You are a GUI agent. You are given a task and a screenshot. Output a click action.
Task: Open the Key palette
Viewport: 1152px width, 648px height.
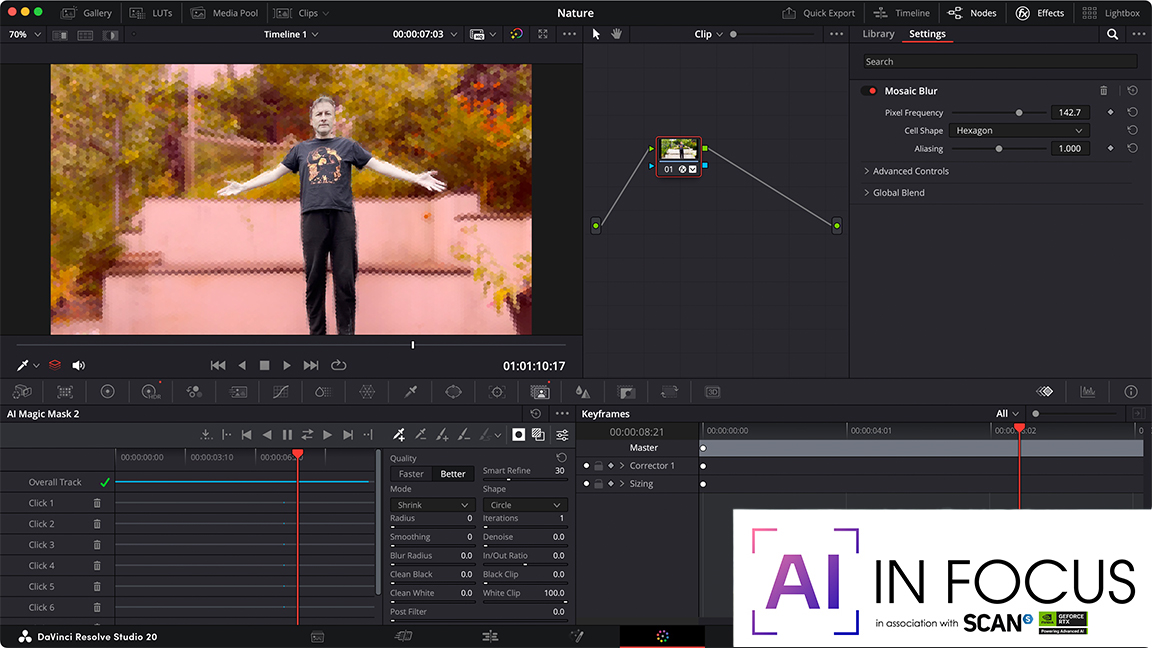[626, 392]
